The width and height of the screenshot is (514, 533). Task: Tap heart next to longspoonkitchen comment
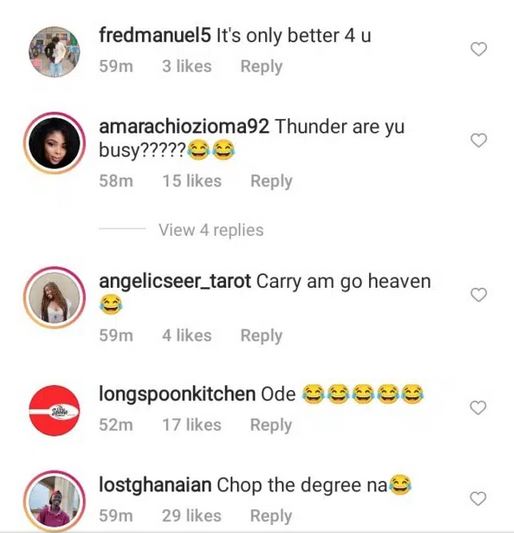(x=478, y=408)
